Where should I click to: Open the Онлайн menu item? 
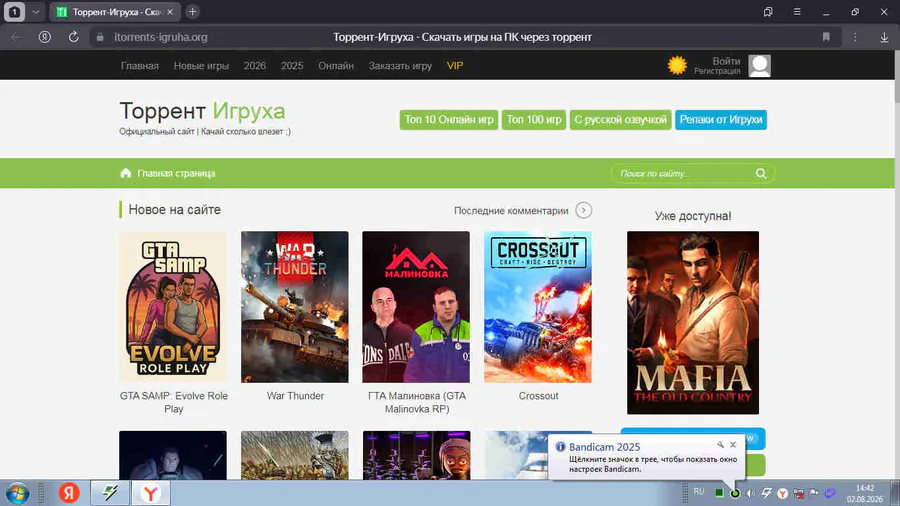336,65
